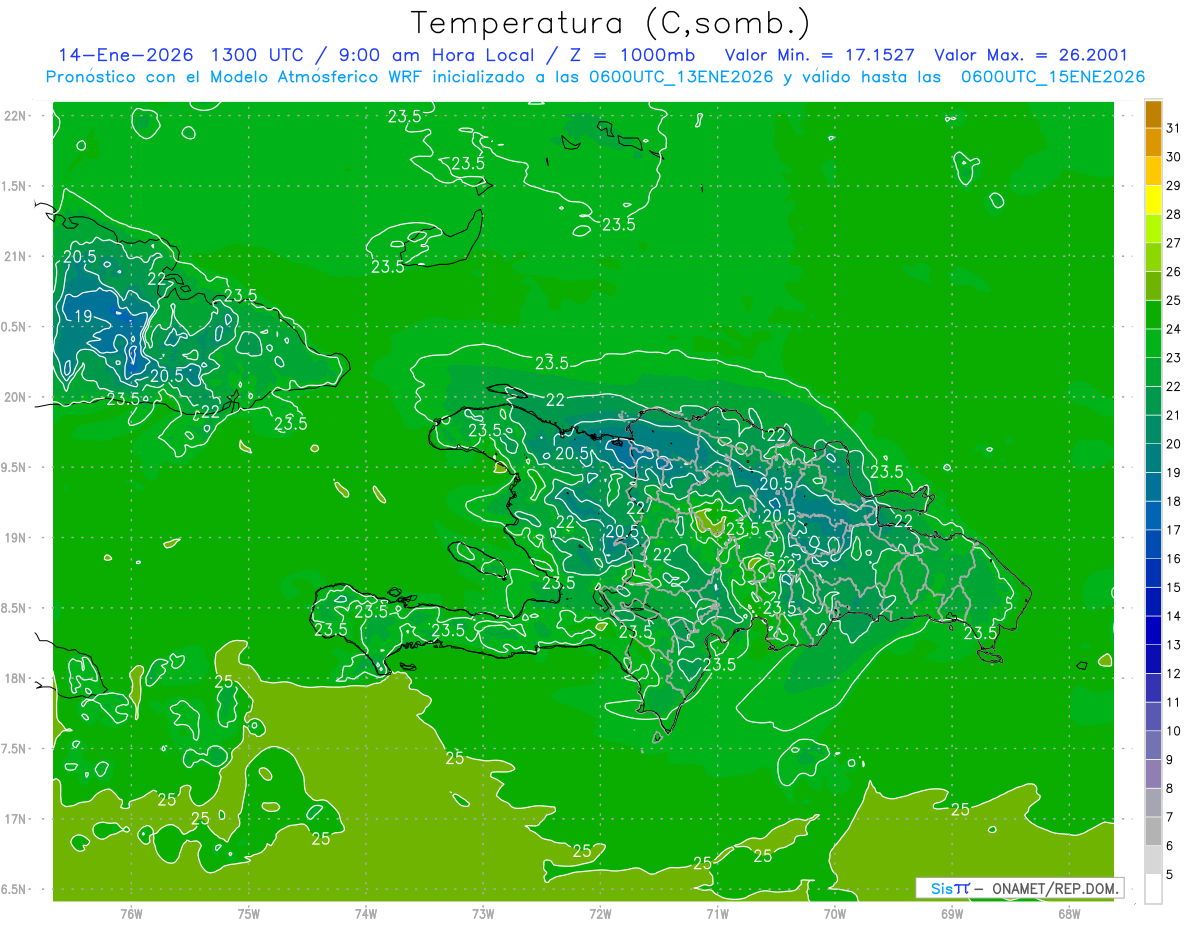Click the '19' contour label on the map
The image size is (1200, 927).
click(x=85, y=317)
